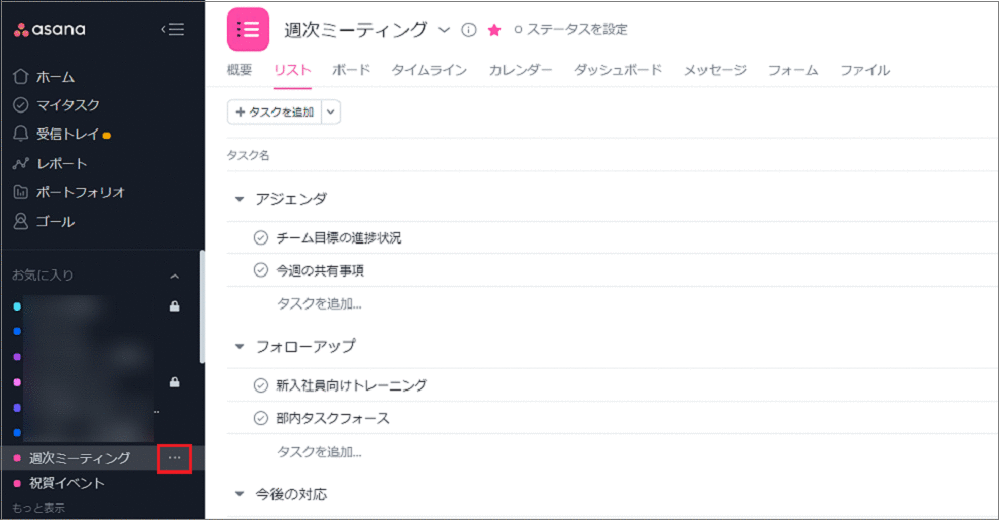Mark チーム目標の進捗状況 as complete
999x520 pixels.
[x=261, y=238]
